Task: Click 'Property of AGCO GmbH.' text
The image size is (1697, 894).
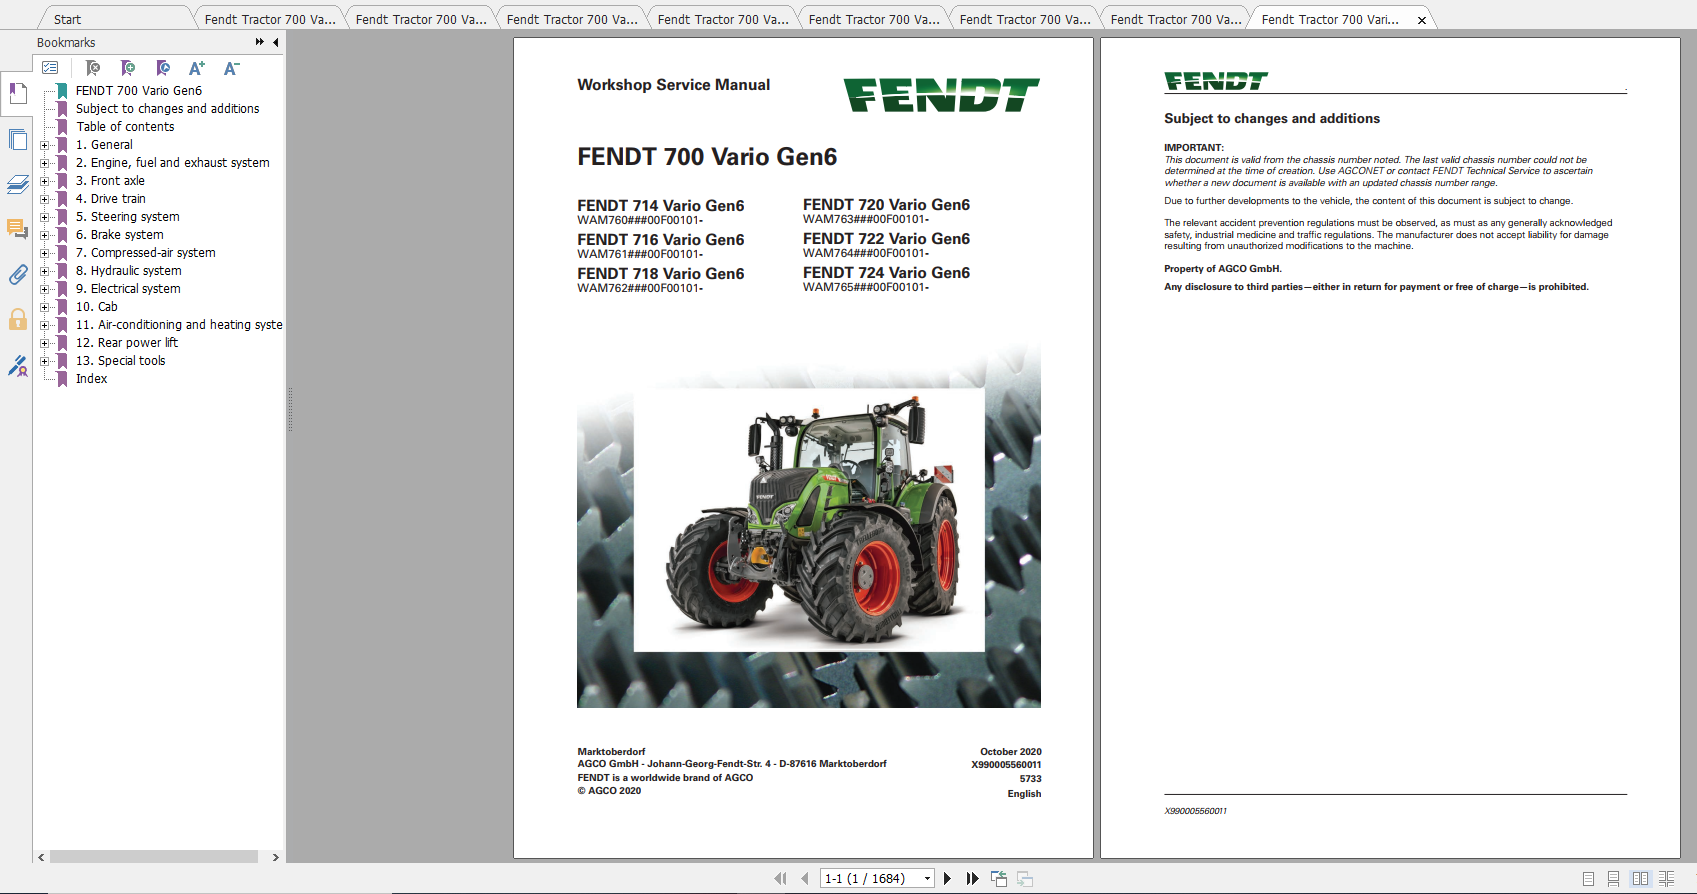Action: coord(1223,269)
